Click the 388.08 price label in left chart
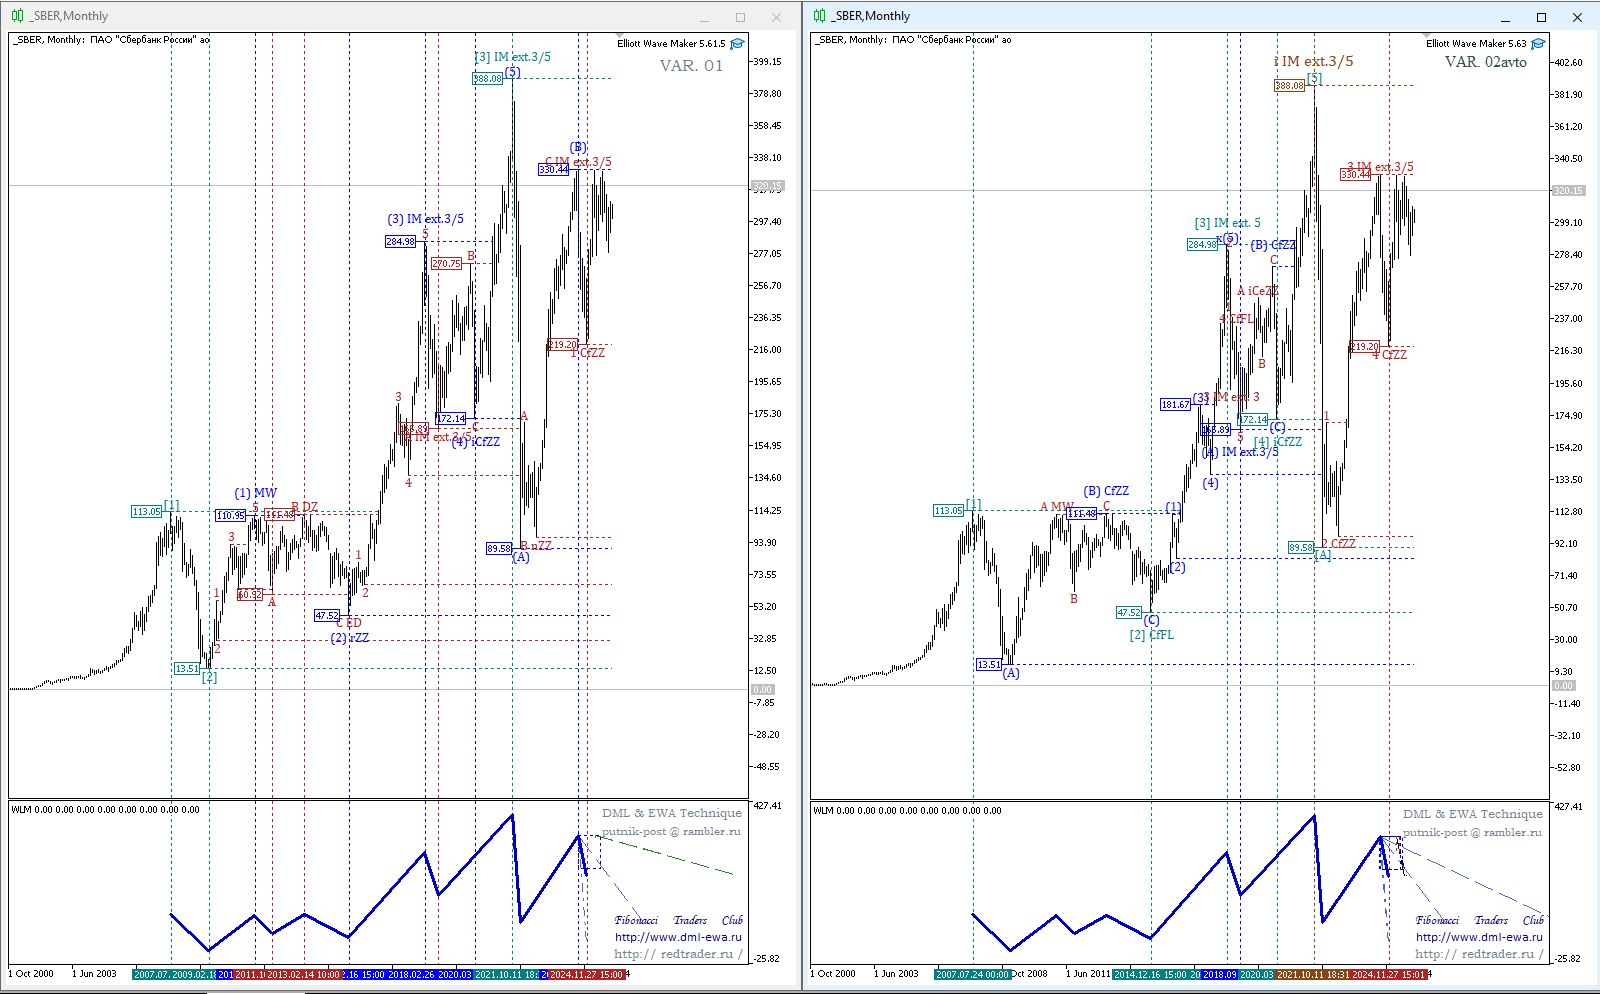This screenshot has width=1600, height=994. point(487,79)
